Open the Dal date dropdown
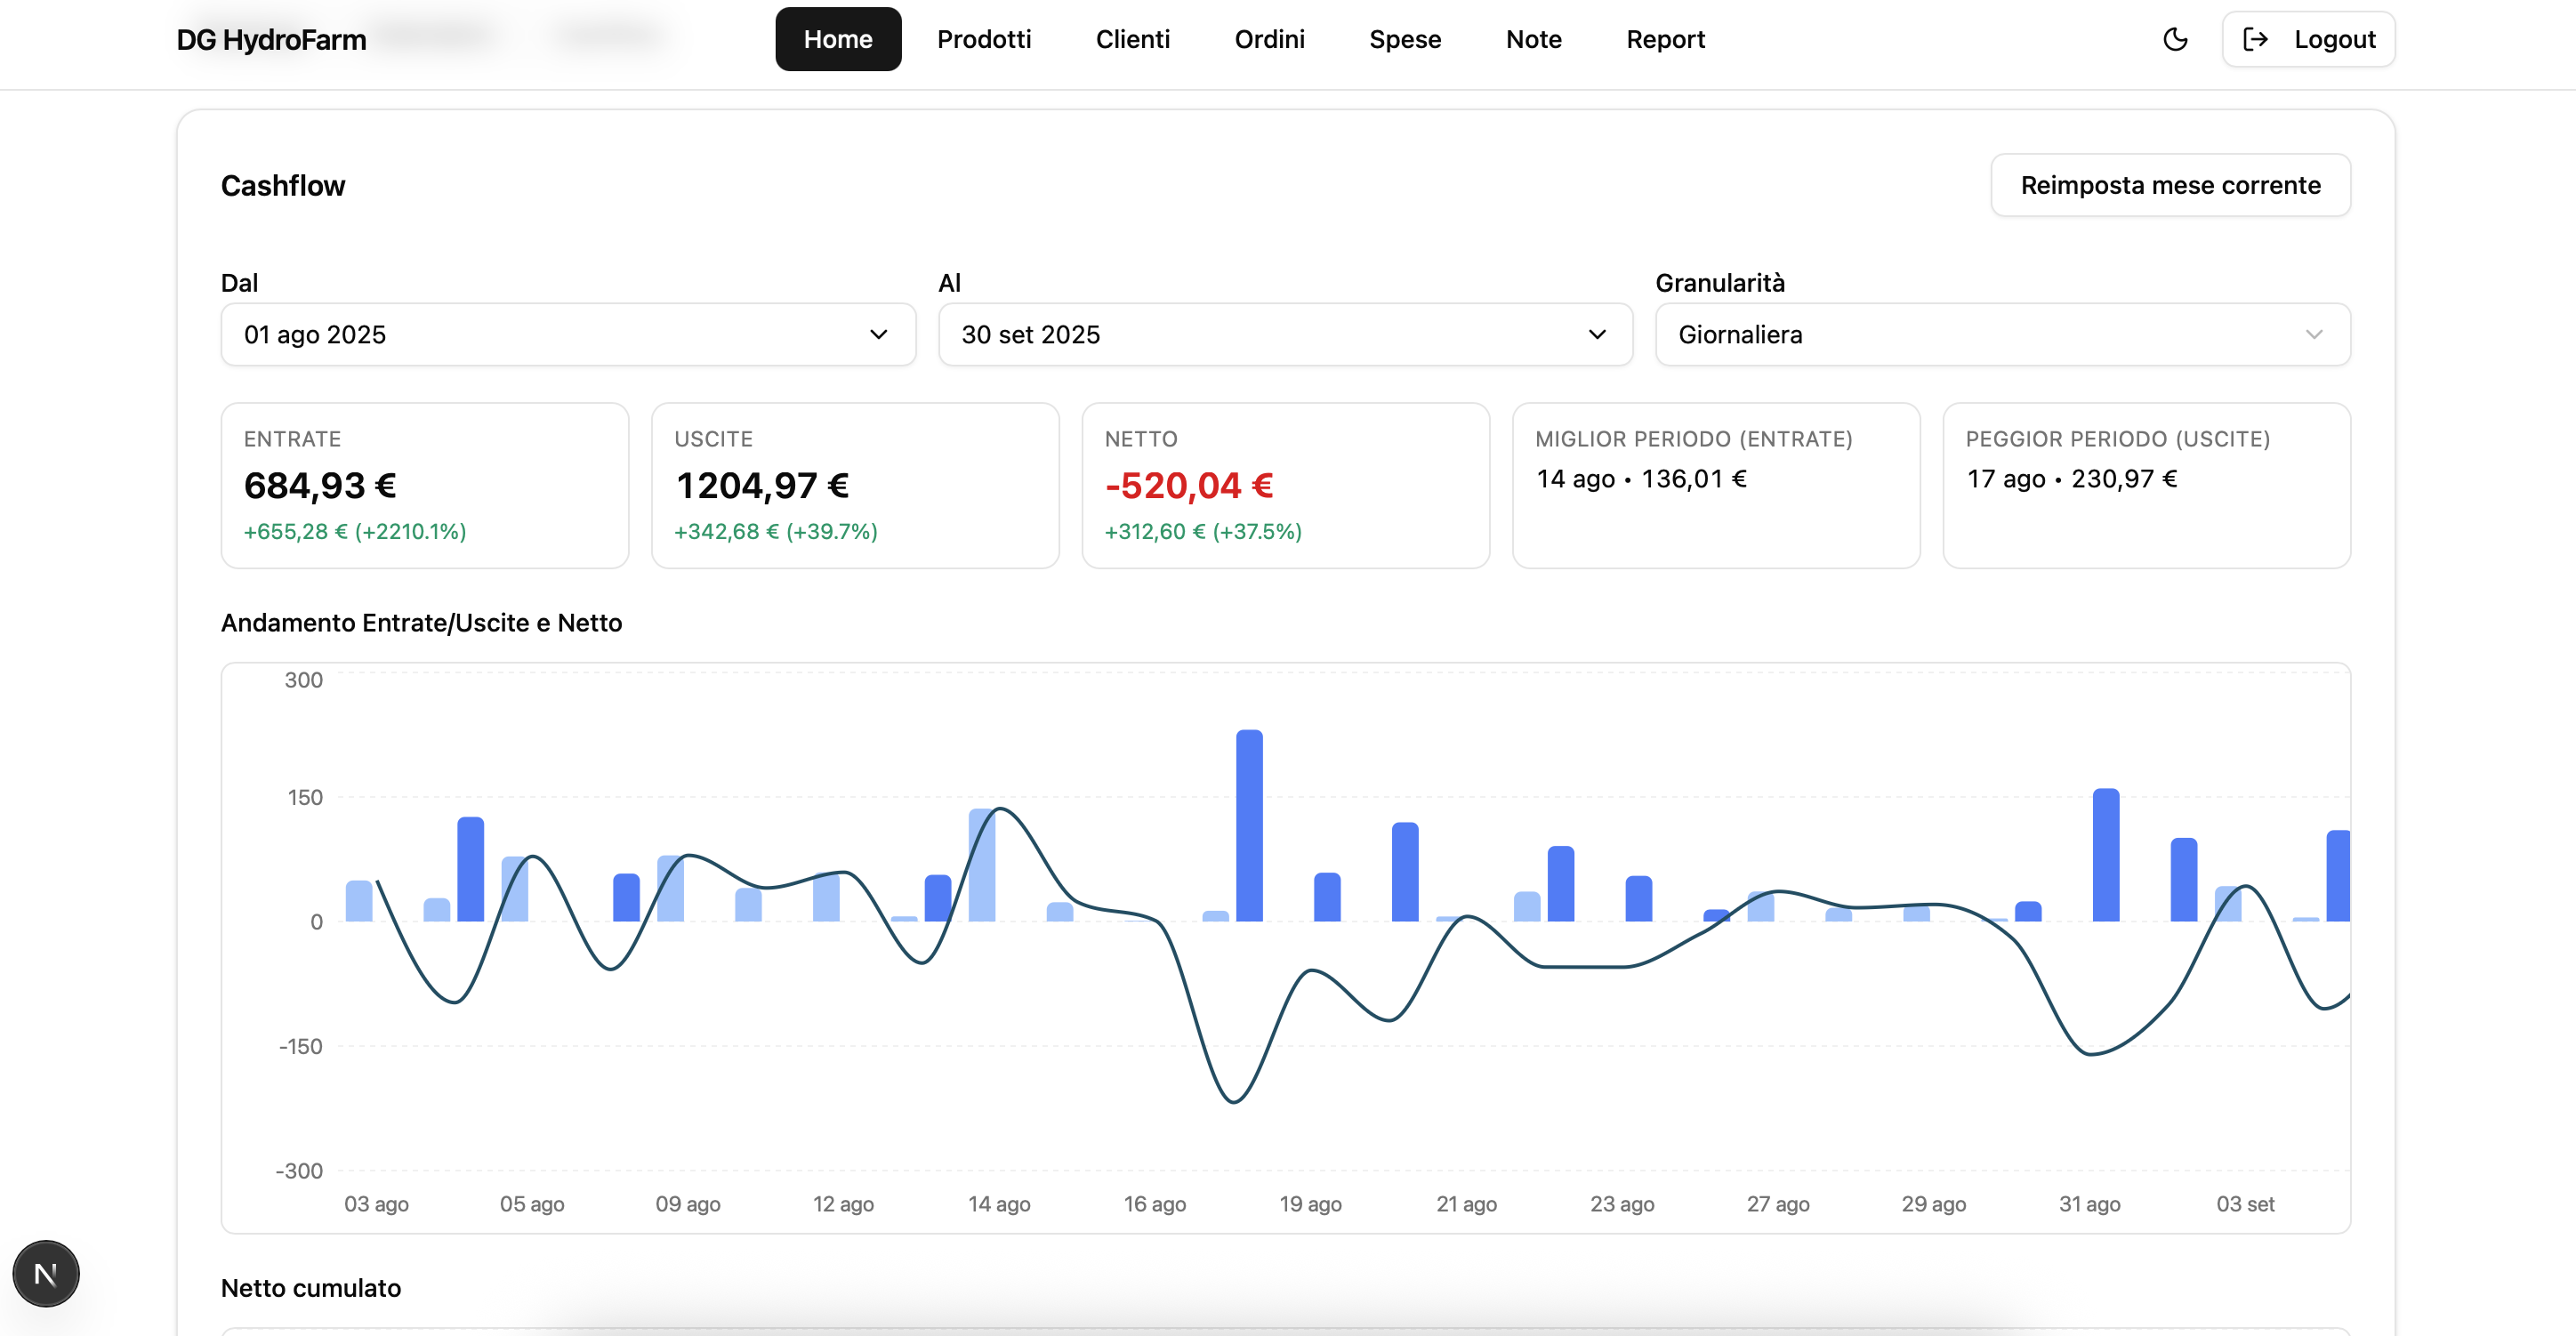Image resolution: width=2576 pixels, height=1336 pixels. click(567, 334)
